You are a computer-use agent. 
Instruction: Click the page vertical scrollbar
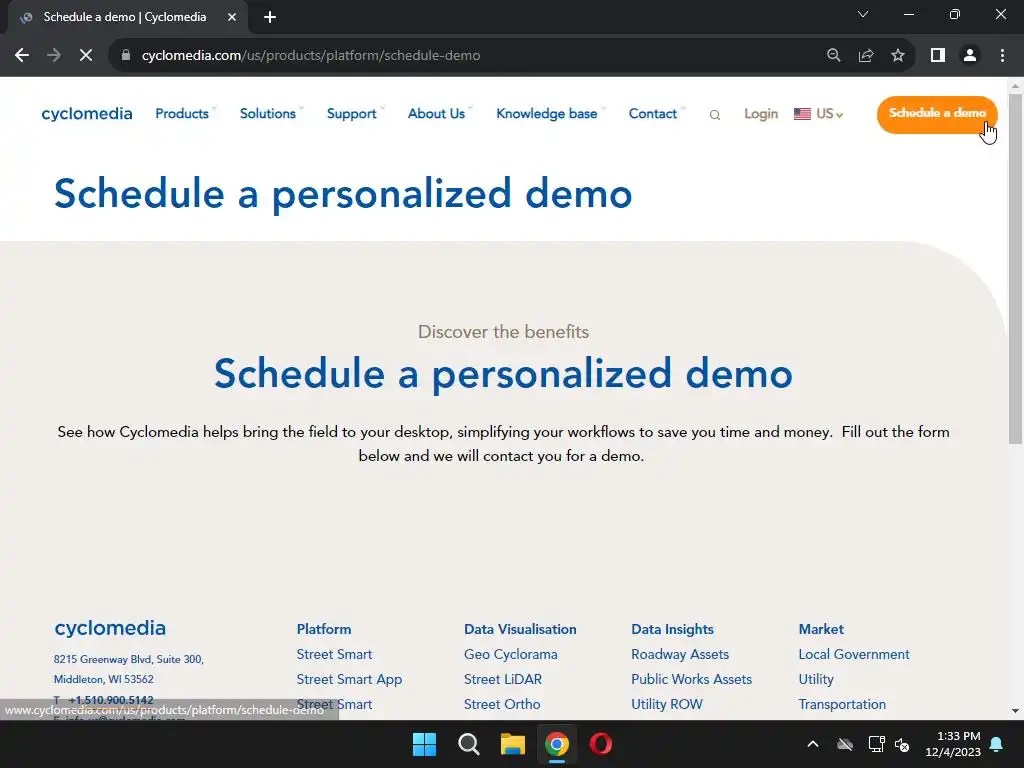pyautogui.click(x=1015, y=268)
